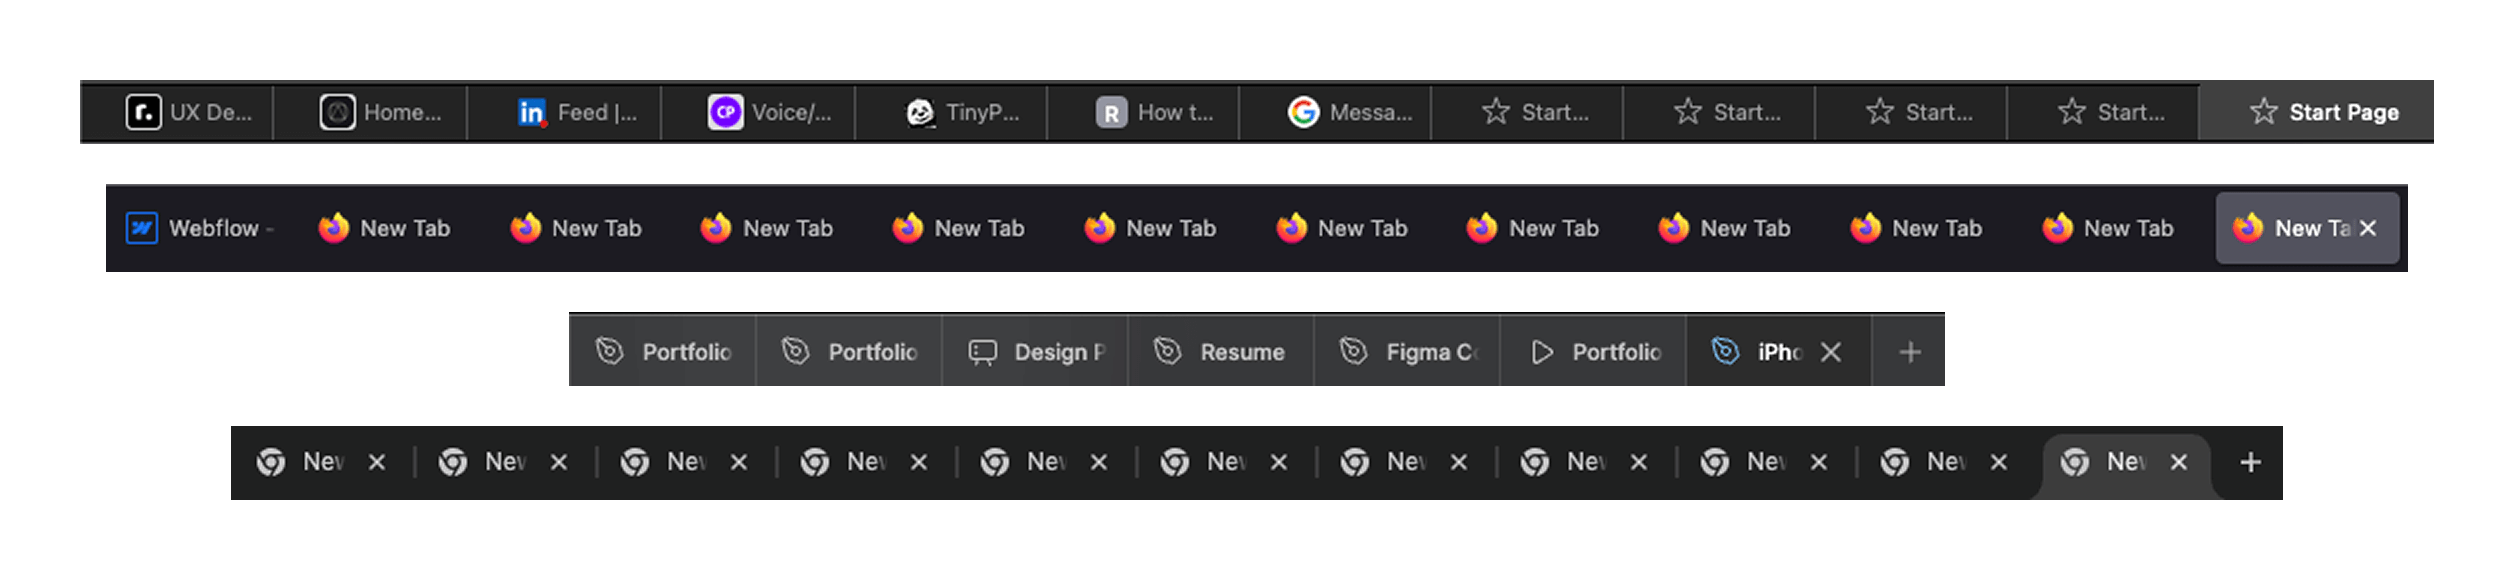The width and height of the screenshot is (2514, 580).
Task: Select the Resume tab
Action: pyautogui.click(x=1221, y=352)
